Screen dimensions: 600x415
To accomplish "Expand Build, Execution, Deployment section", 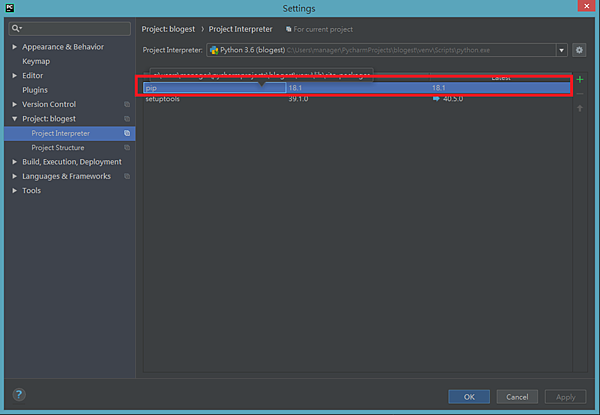I will click(15, 162).
